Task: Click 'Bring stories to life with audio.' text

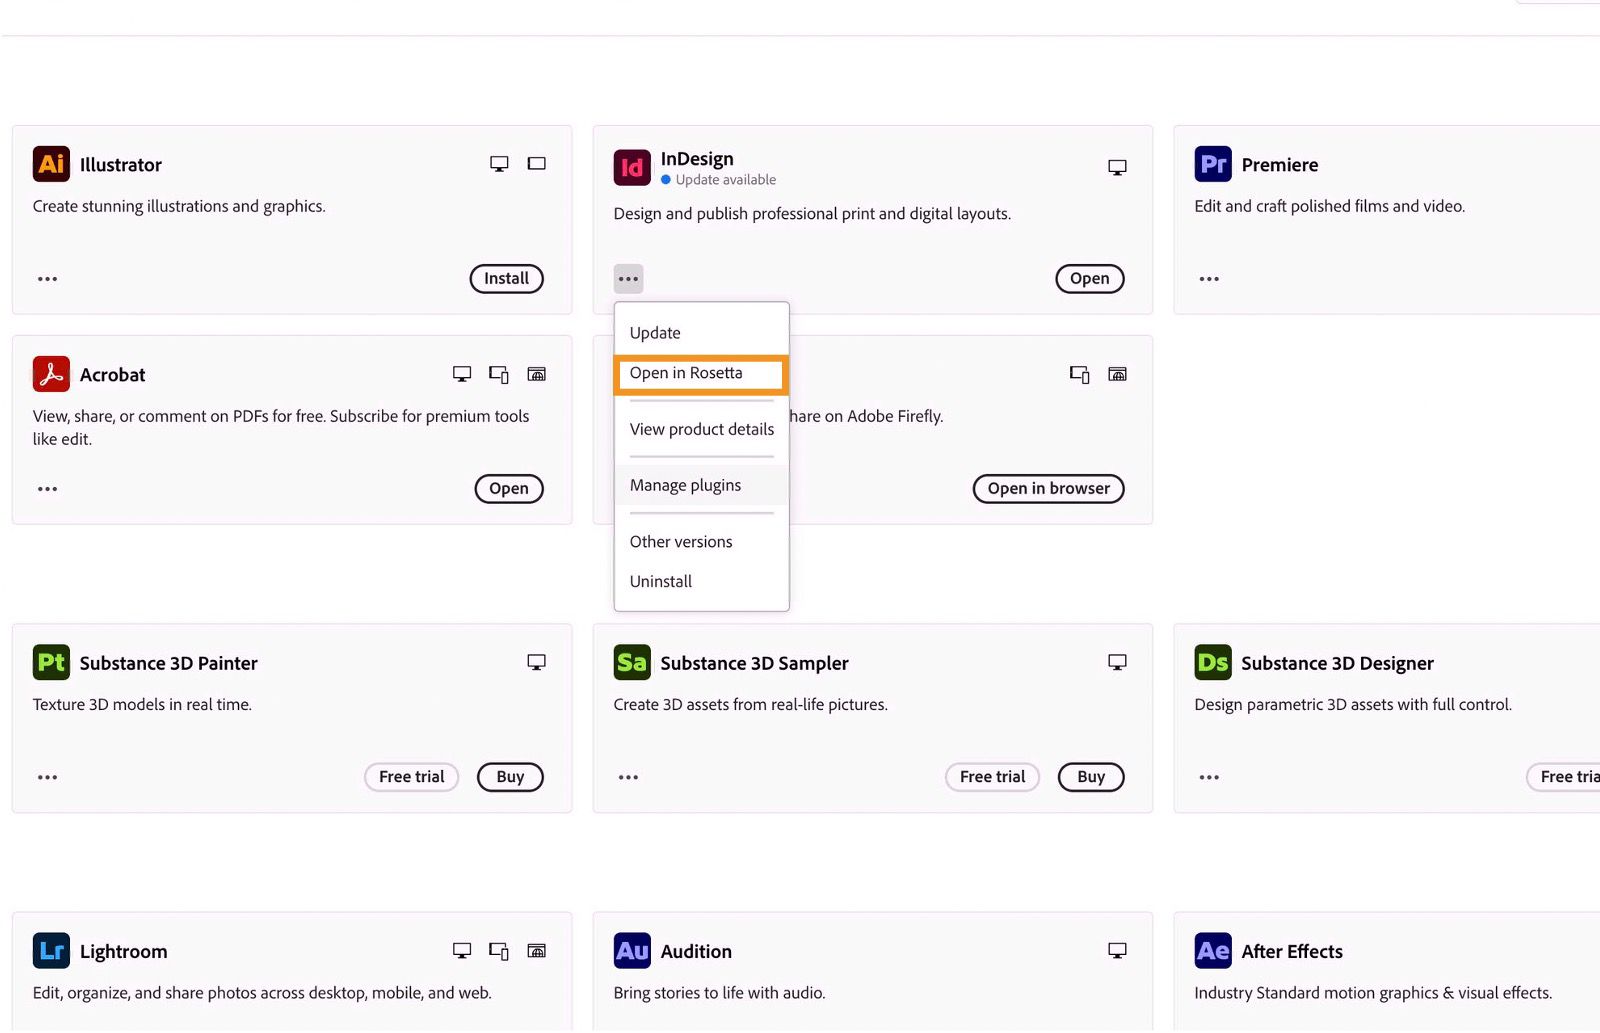Action: pyautogui.click(x=719, y=993)
